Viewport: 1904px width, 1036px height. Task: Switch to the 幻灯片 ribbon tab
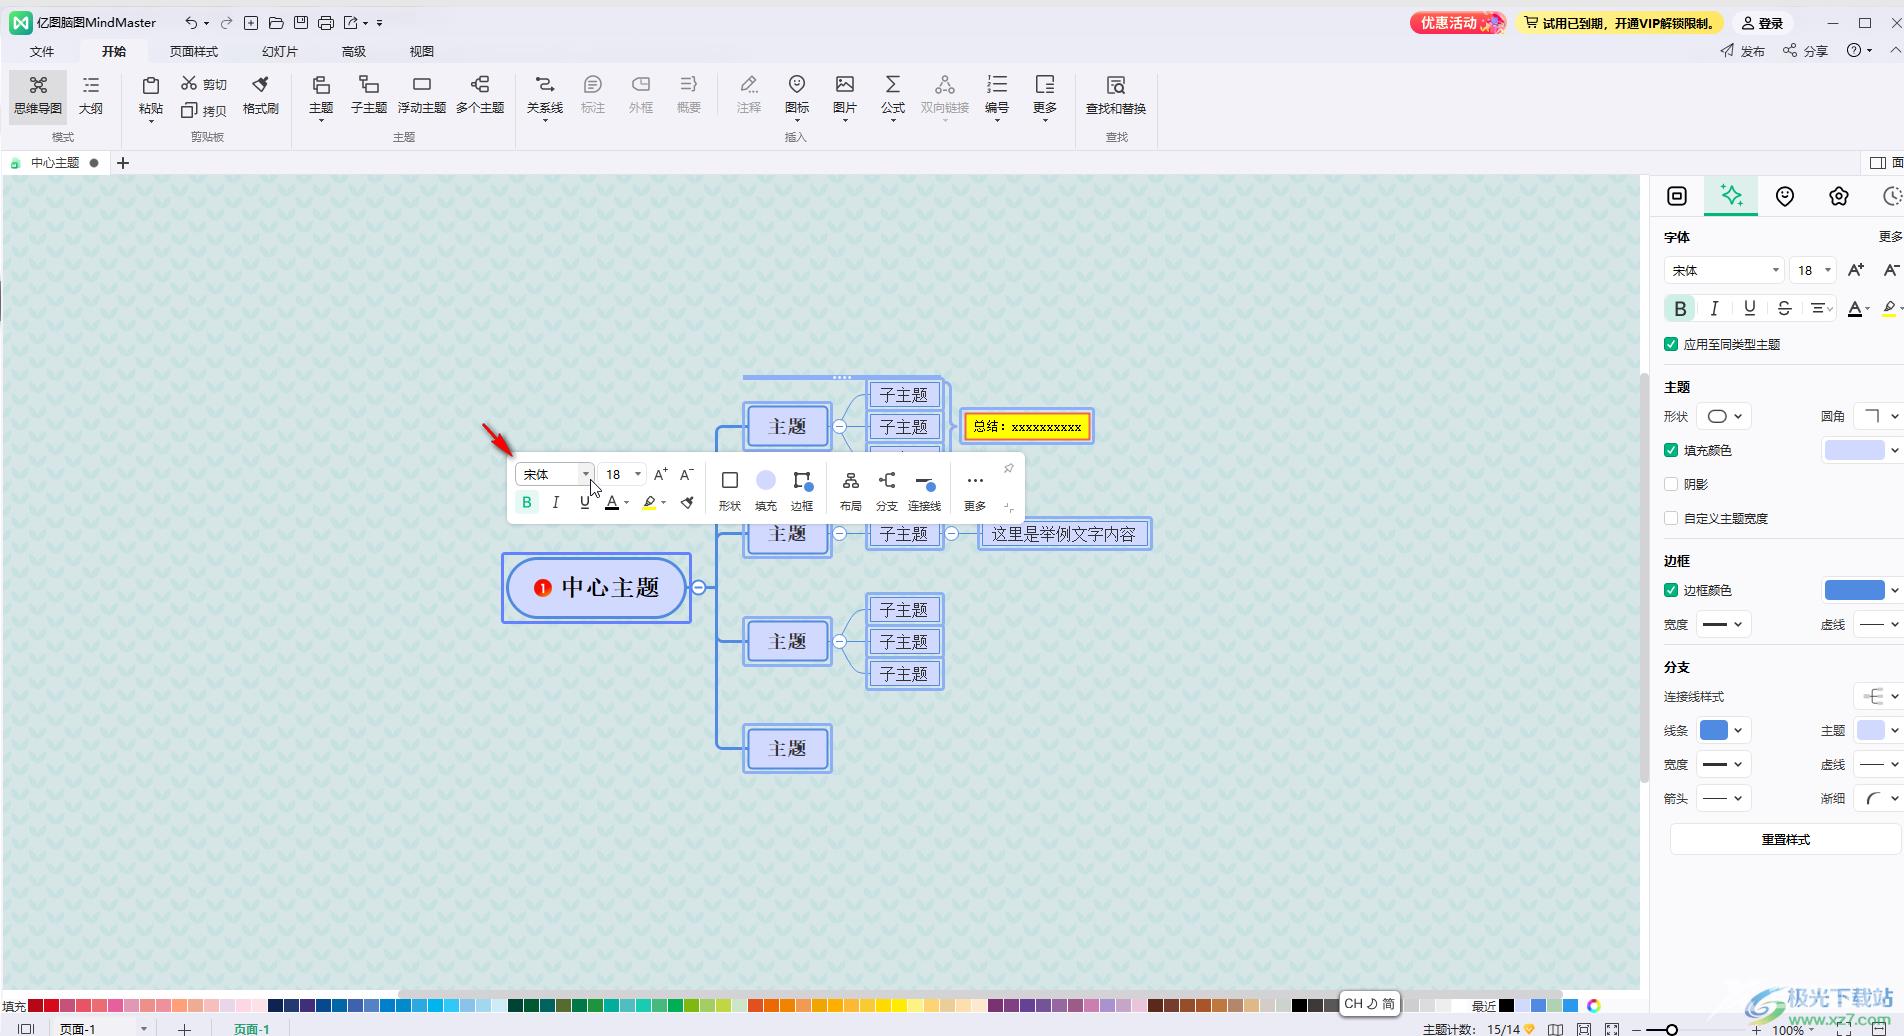point(280,51)
